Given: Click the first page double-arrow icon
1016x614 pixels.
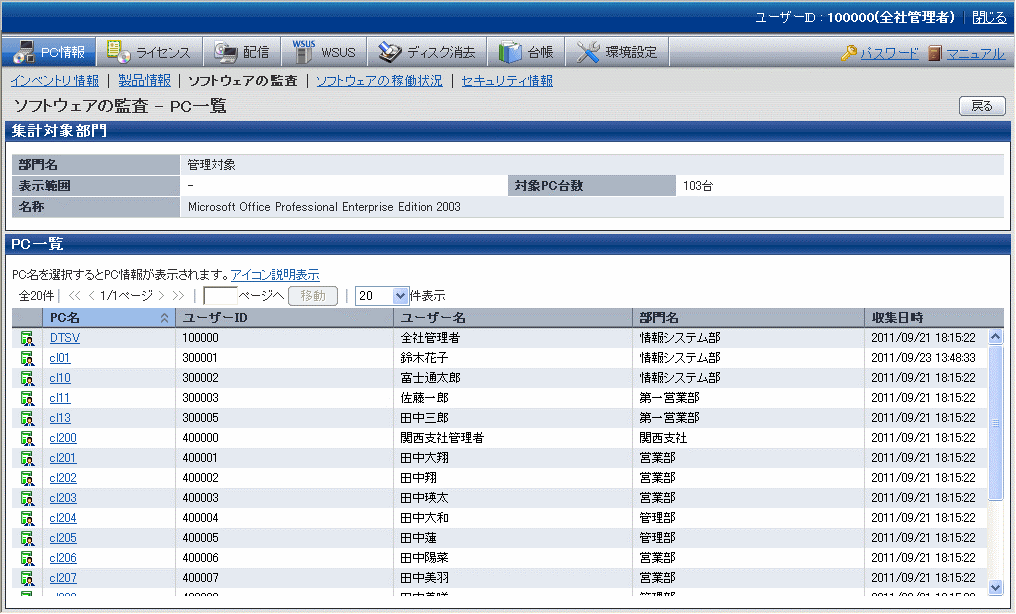Looking at the screenshot, I should pos(75,296).
